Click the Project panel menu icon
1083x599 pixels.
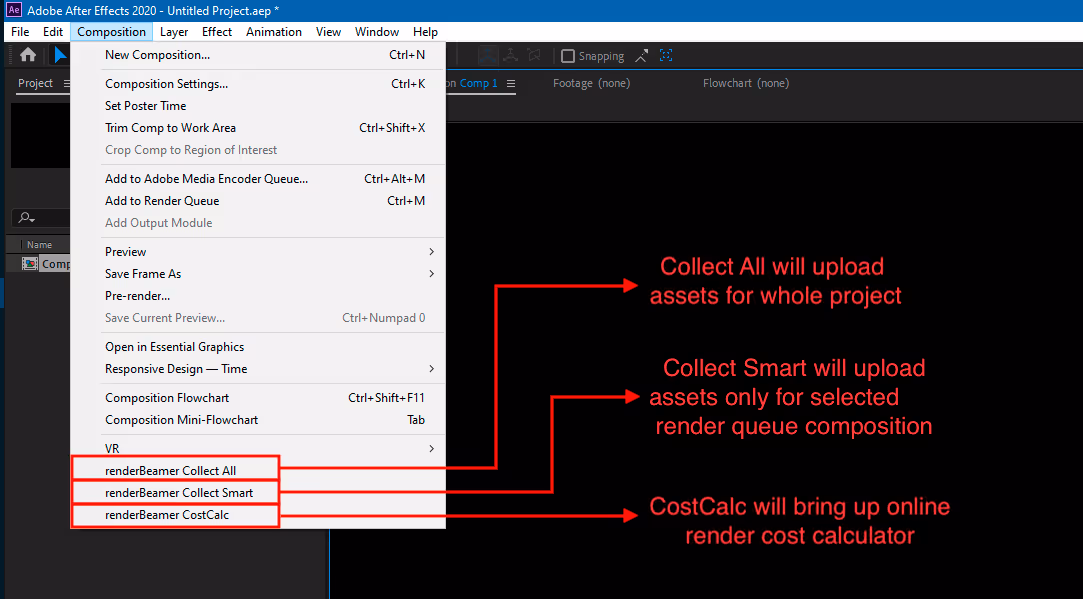coord(66,84)
